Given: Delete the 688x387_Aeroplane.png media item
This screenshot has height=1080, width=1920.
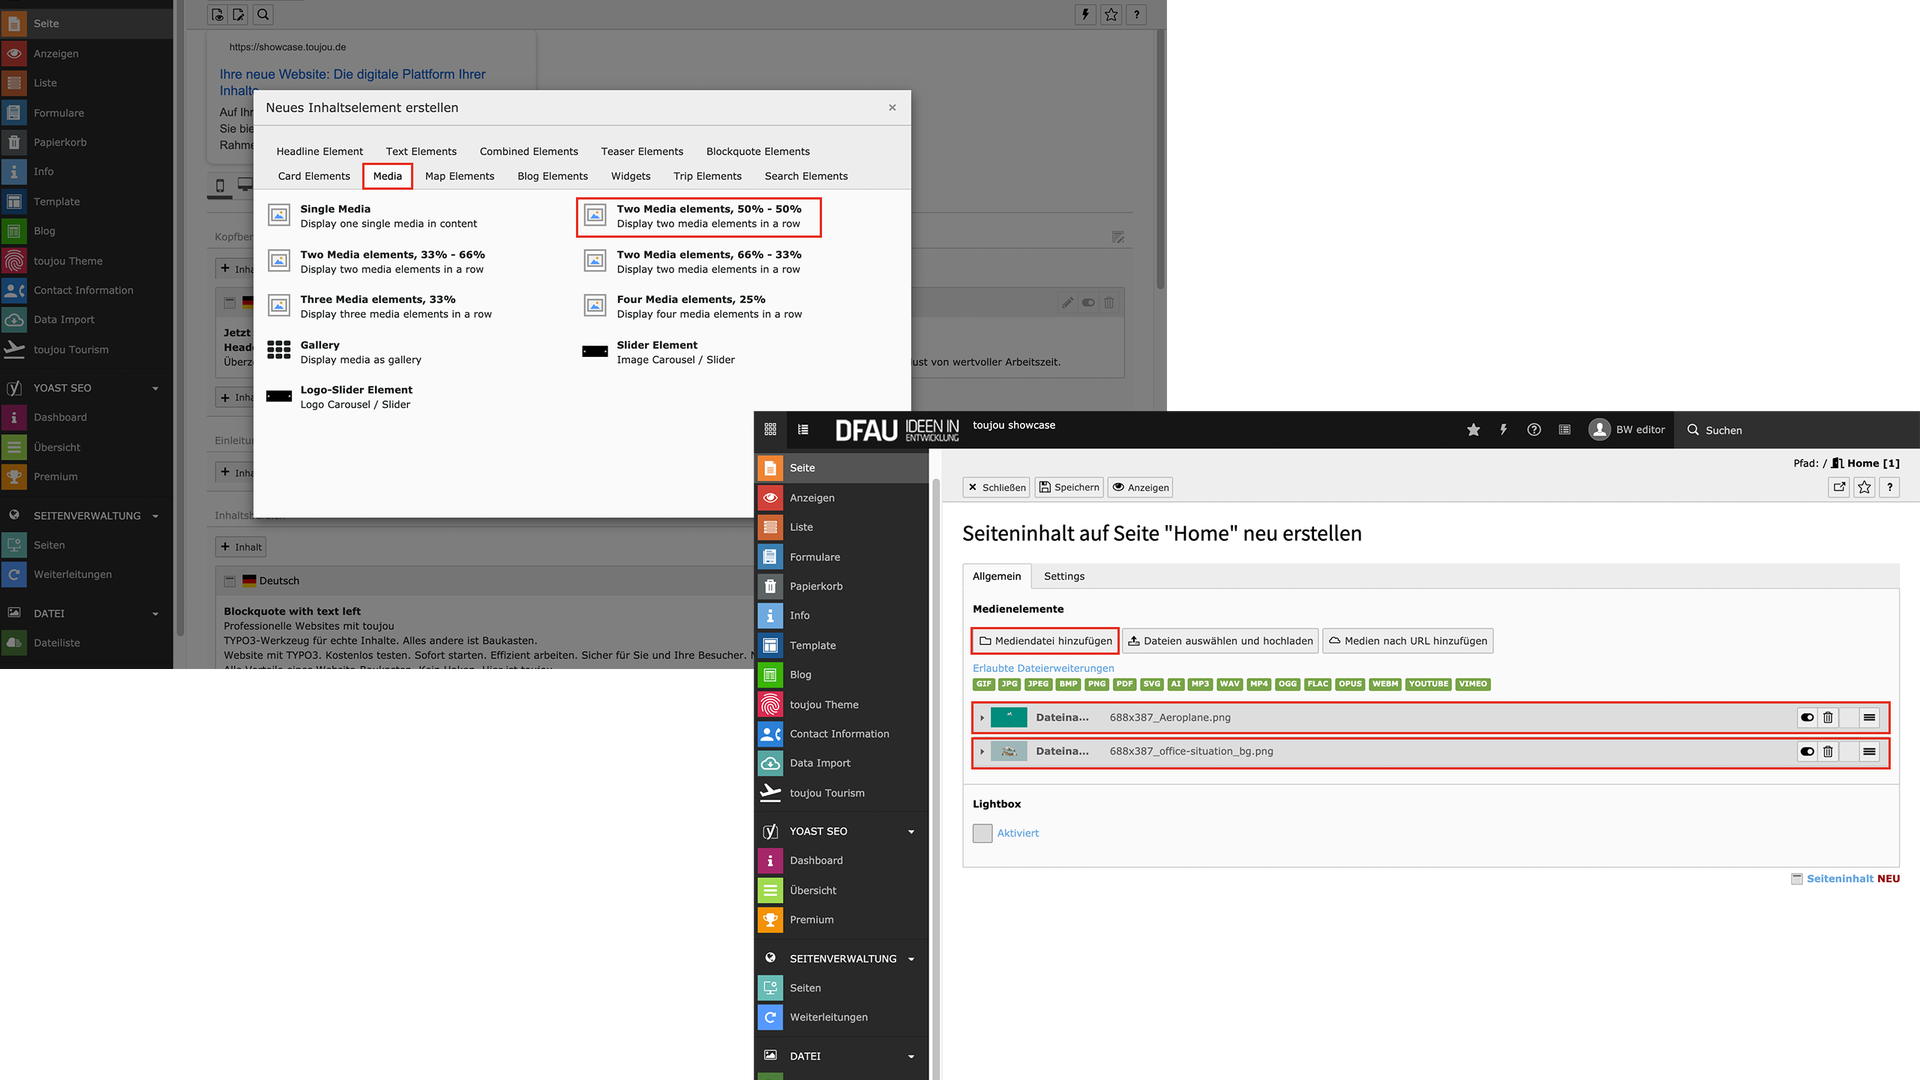Looking at the screenshot, I should point(1828,718).
